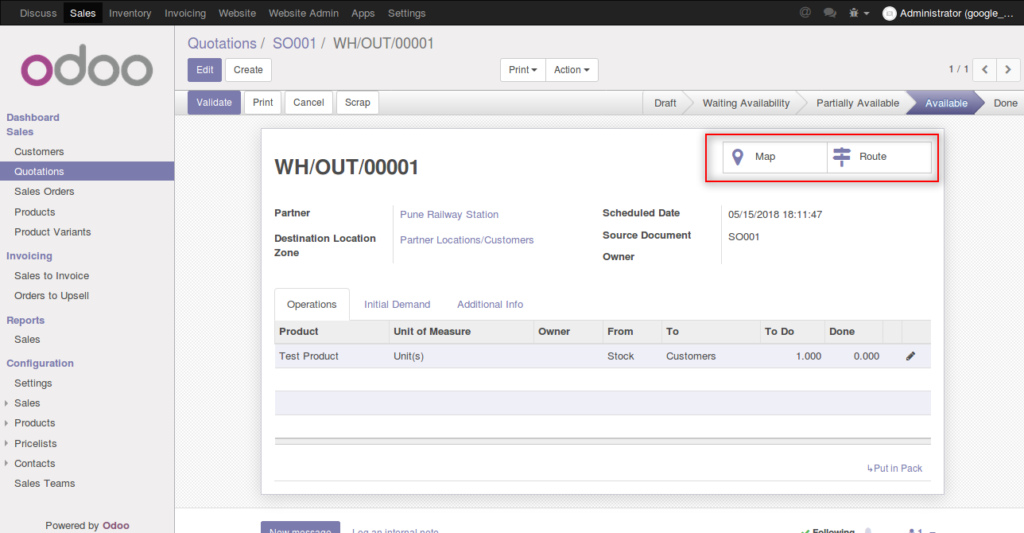This screenshot has height=533, width=1024.
Task: Click the Put in Pack link
Action: click(894, 468)
